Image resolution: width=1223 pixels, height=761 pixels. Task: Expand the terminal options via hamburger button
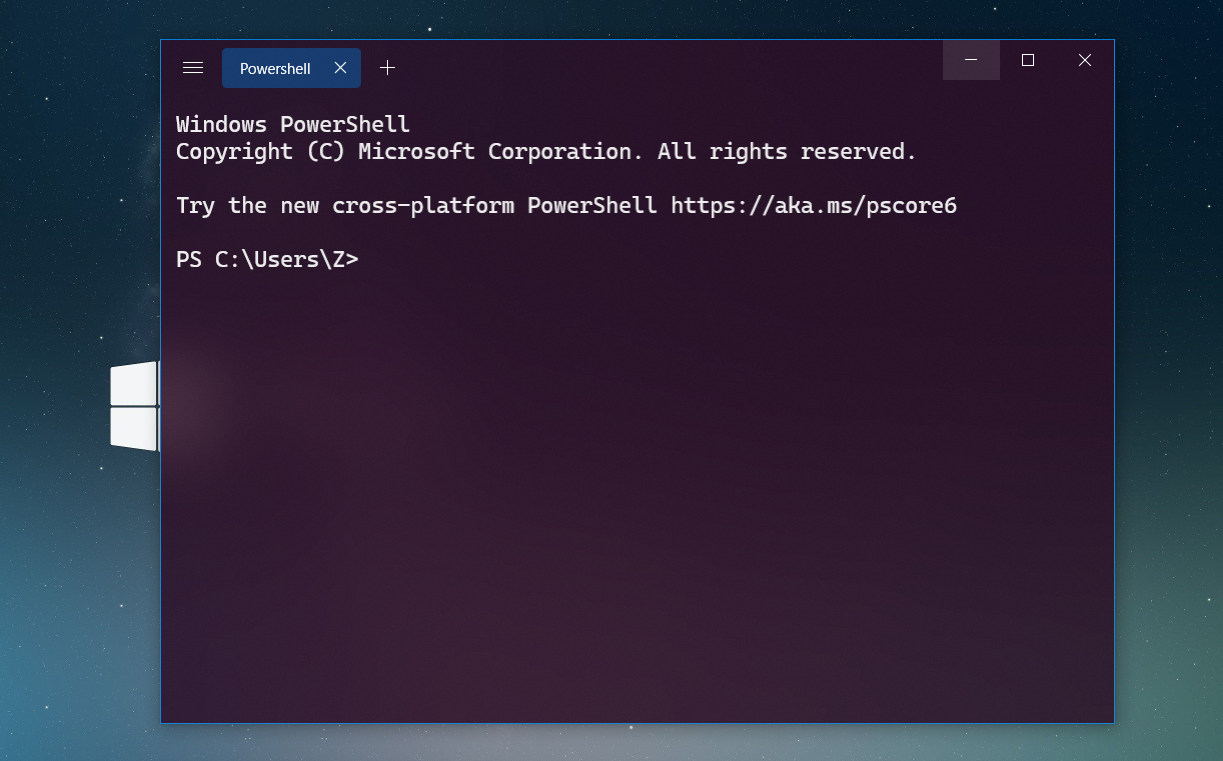click(192, 67)
